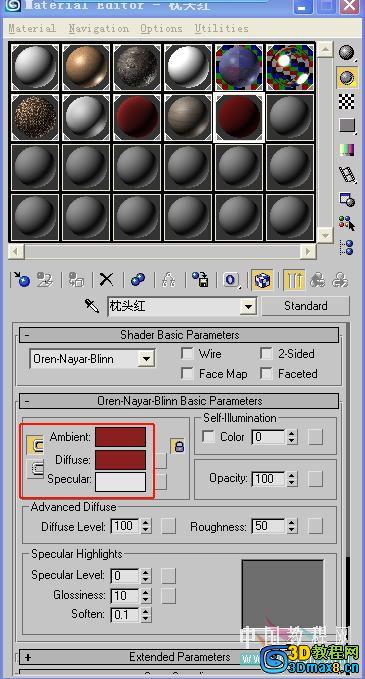Click the Diffuse Level spinner arrows
This screenshot has height=679, width=365.
[145, 527]
